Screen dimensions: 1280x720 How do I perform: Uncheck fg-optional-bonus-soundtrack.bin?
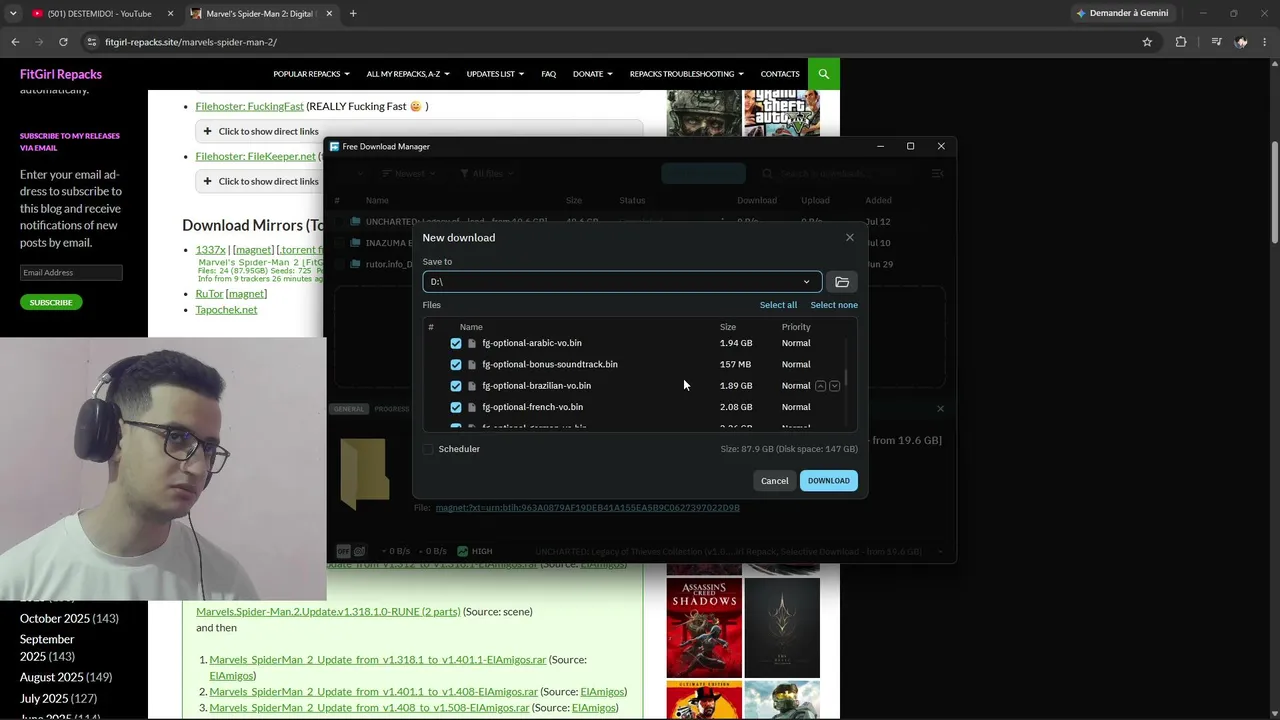[456, 364]
